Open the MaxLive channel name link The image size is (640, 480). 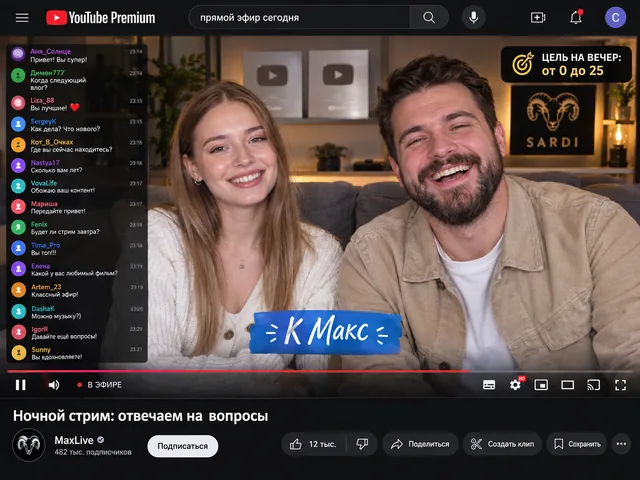[x=74, y=440]
